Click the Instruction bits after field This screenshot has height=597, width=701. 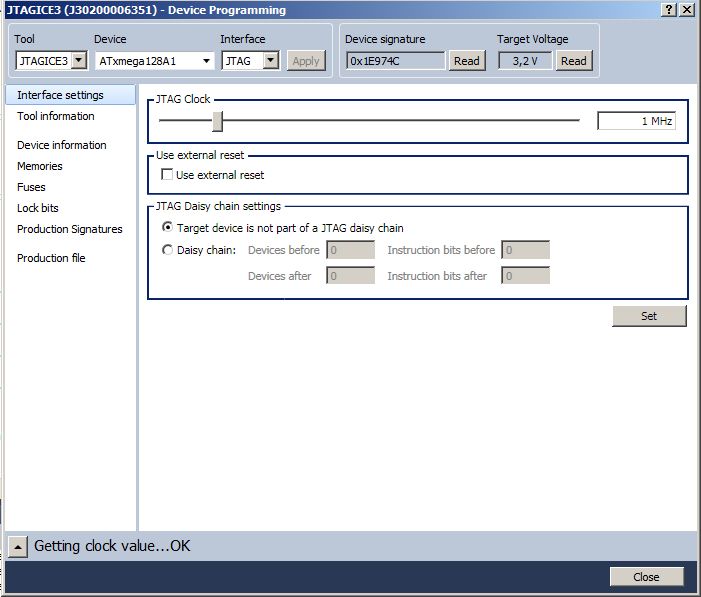tap(525, 275)
